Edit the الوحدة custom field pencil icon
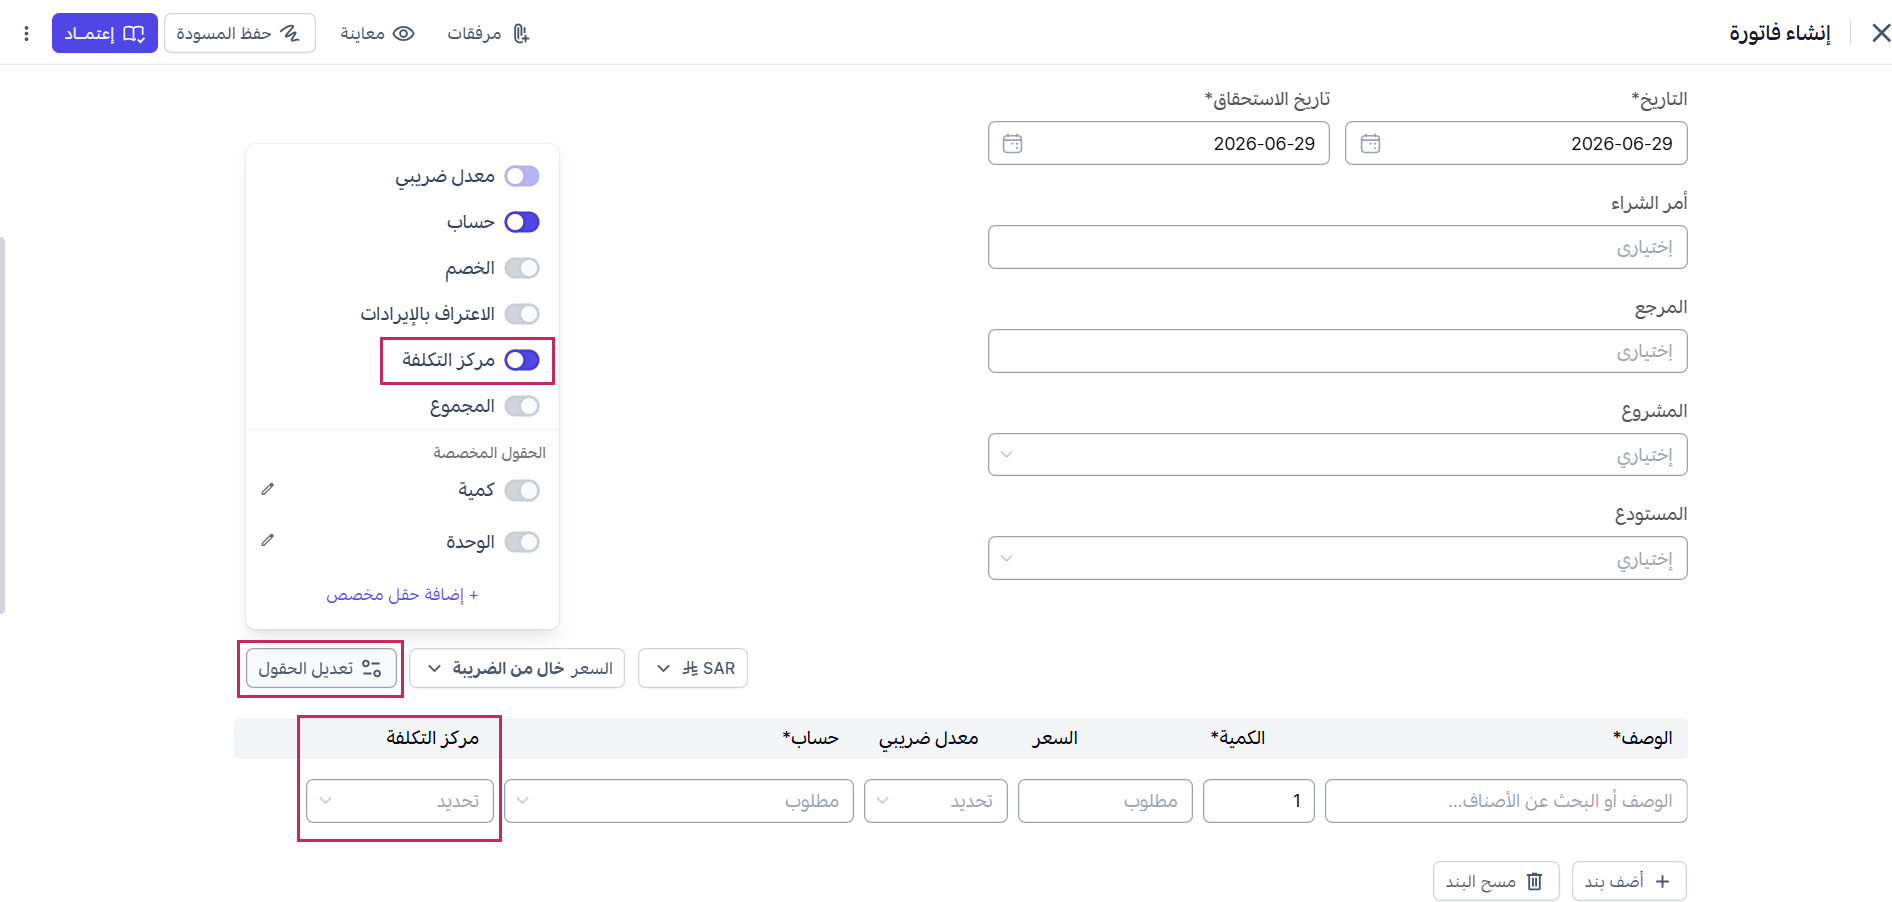Viewport: 1892px width, 902px height. [x=267, y=540]
